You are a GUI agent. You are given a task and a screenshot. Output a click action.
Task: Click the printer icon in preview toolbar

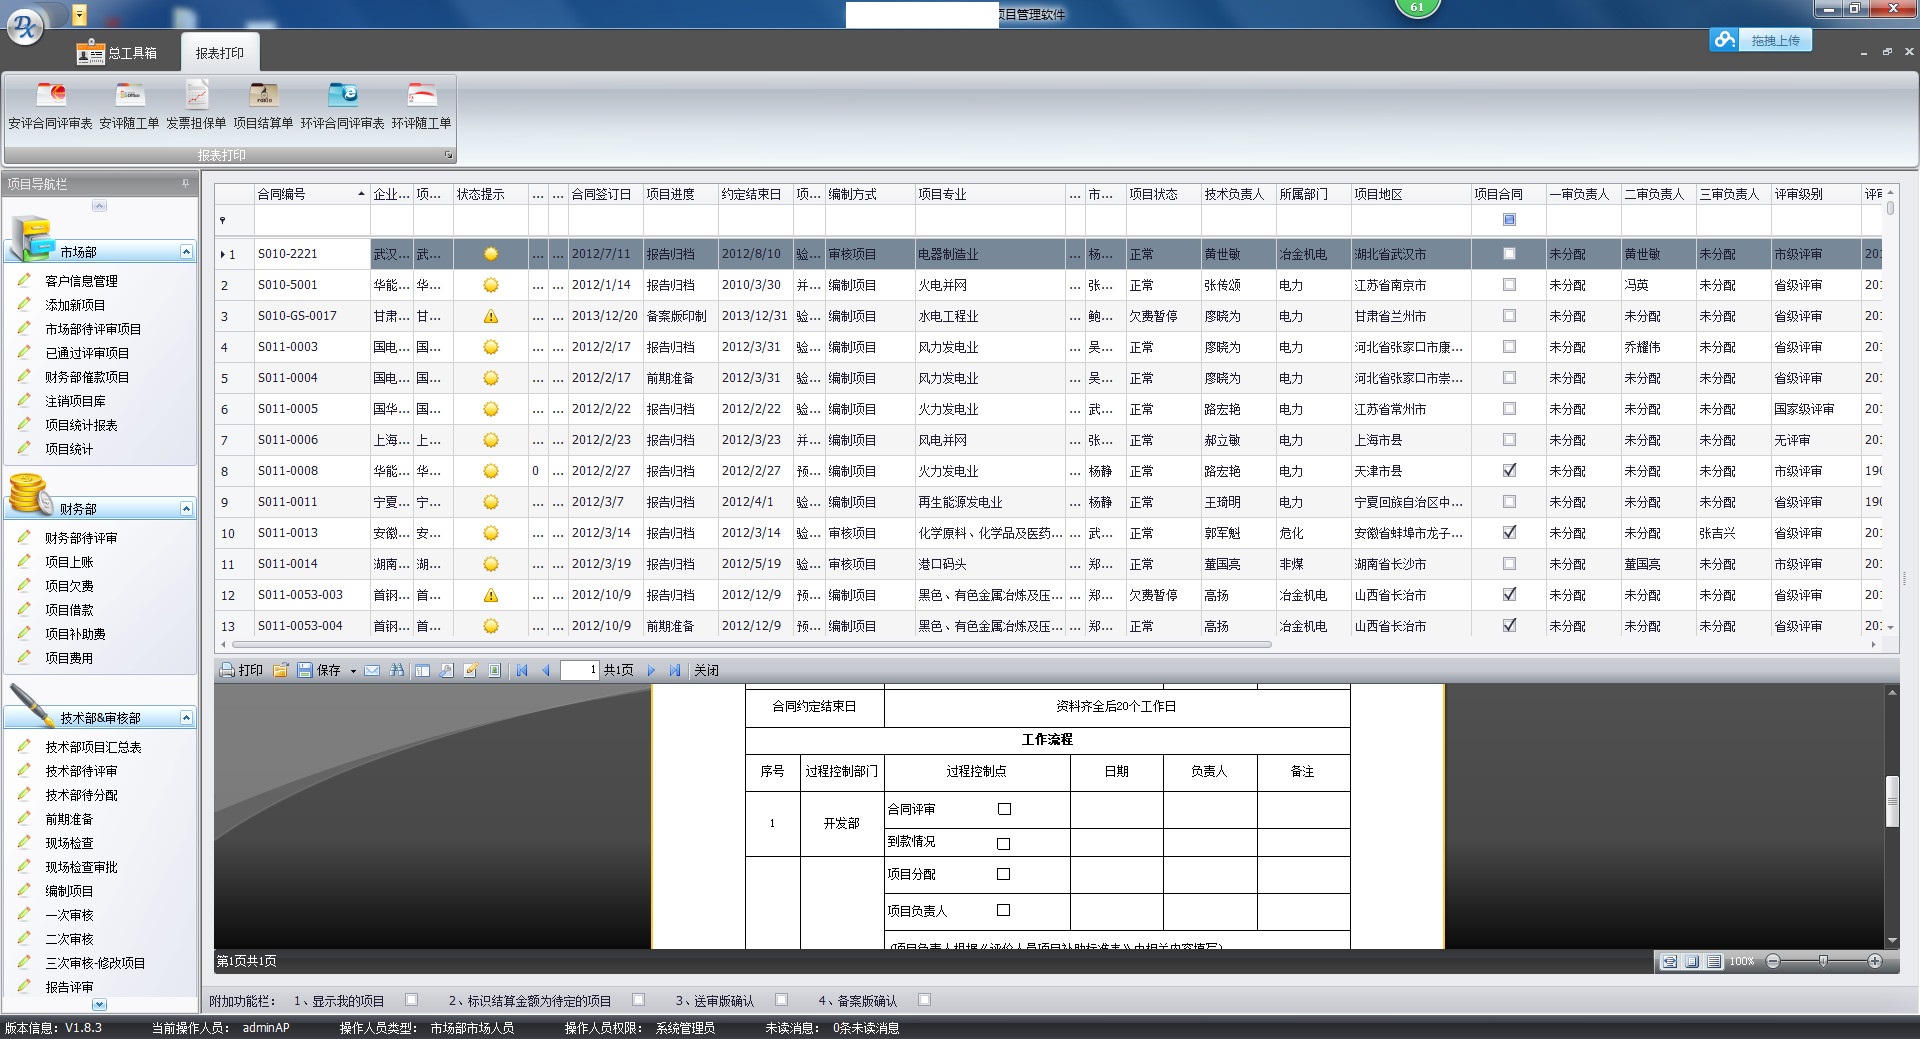(228, 670)
